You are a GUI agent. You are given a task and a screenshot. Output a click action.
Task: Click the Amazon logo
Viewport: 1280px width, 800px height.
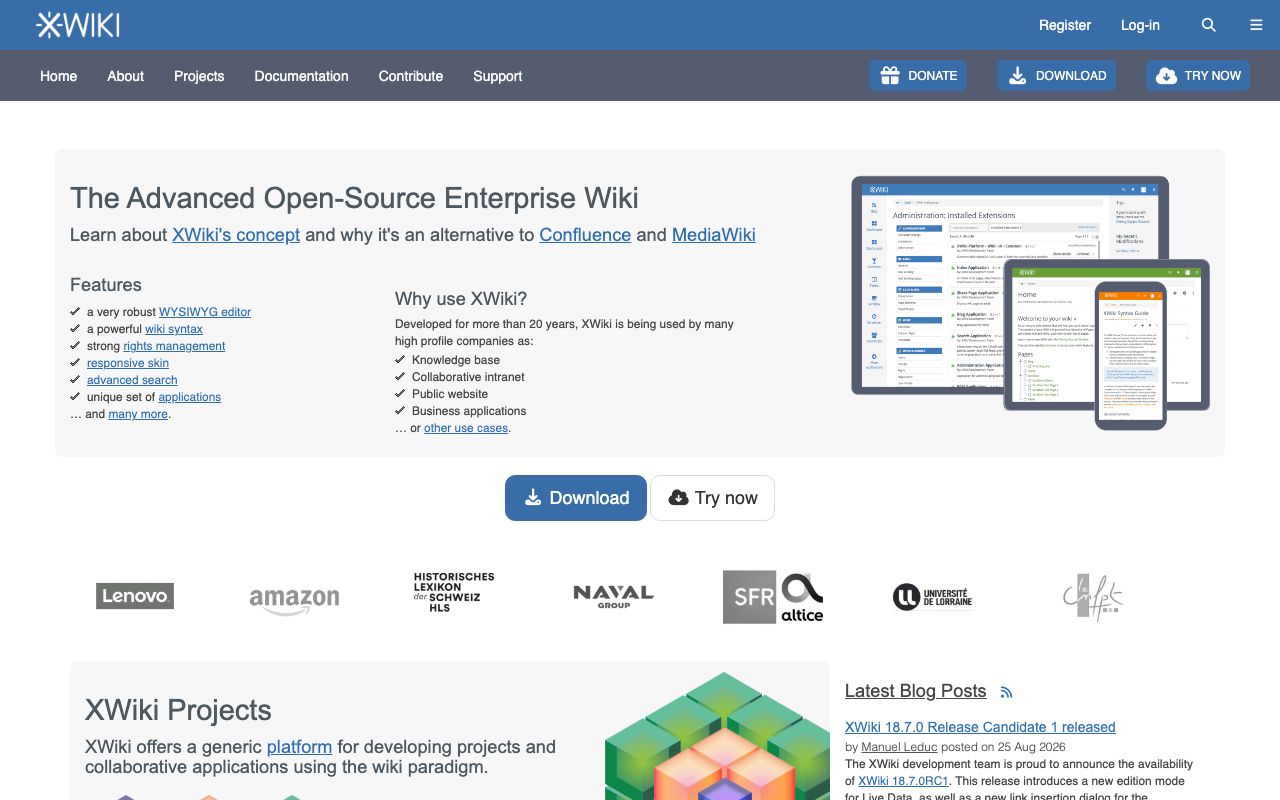[294, 599]
